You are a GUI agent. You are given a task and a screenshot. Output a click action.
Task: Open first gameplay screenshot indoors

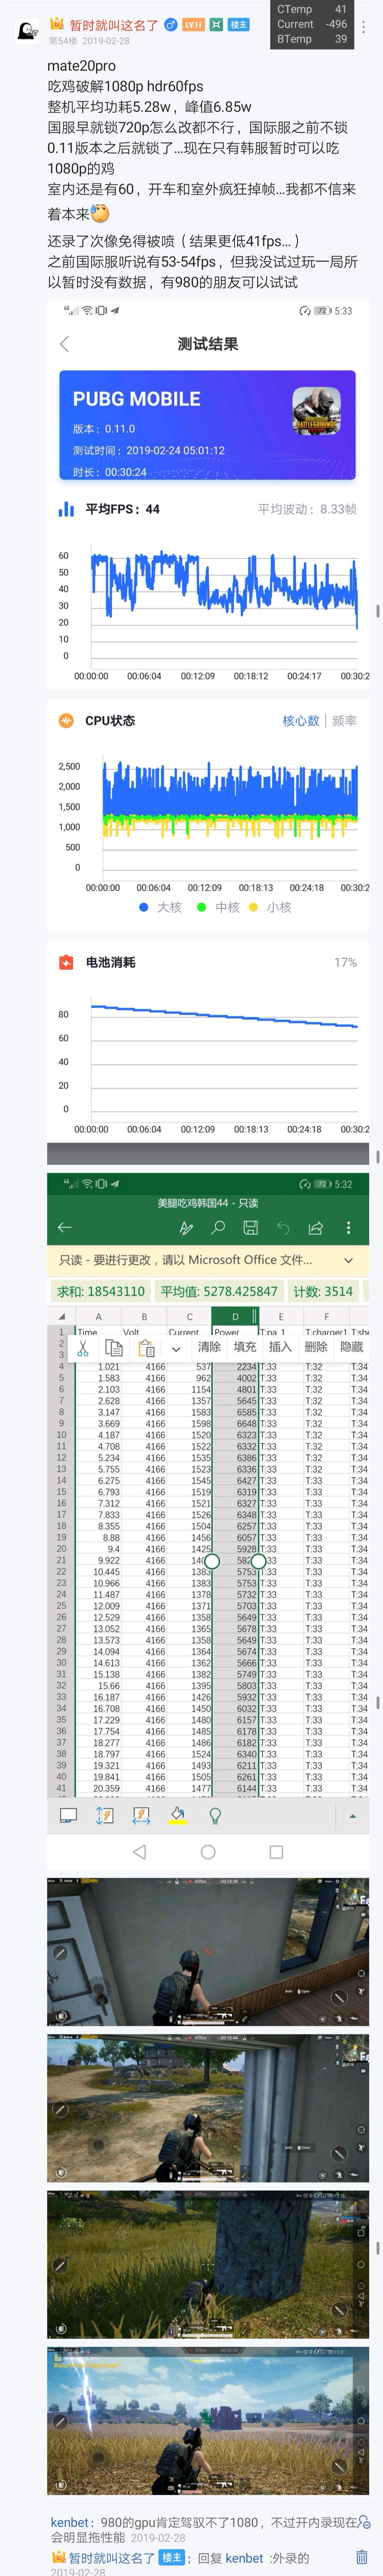tap(208, 1952)
